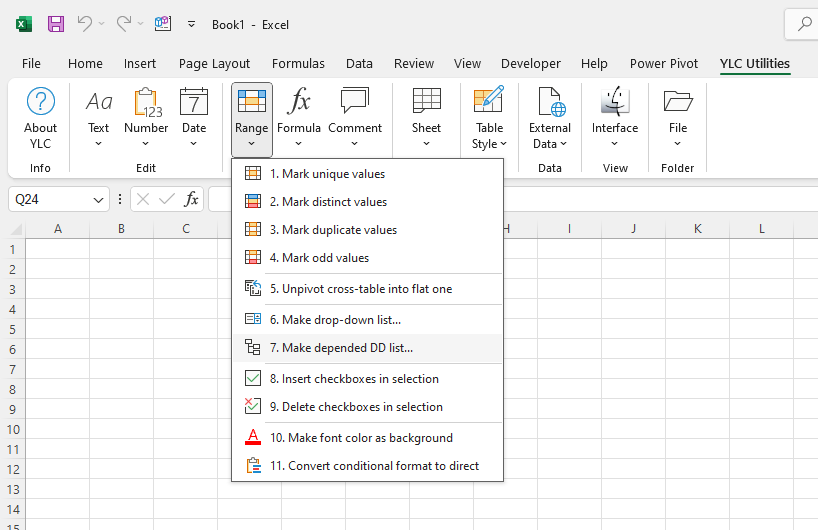This screenshot has height=530, width=818.
Task: Open the Quick Access Toolbar customize arrow
Action: pos(191,24)
